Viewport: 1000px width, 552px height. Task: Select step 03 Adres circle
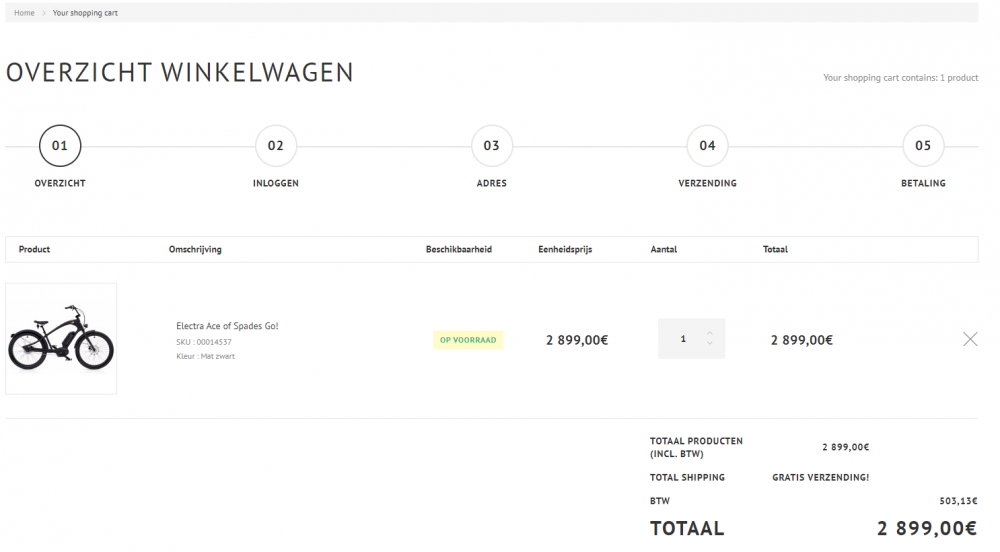(x=492, y=145)
